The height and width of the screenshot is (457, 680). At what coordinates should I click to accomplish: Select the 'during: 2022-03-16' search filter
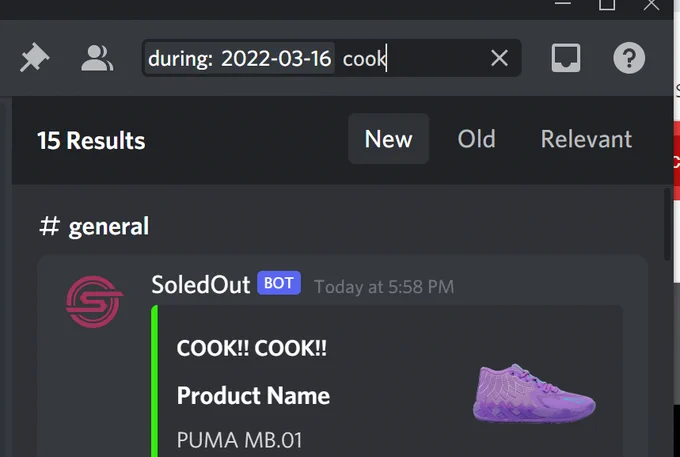[240, 58]
